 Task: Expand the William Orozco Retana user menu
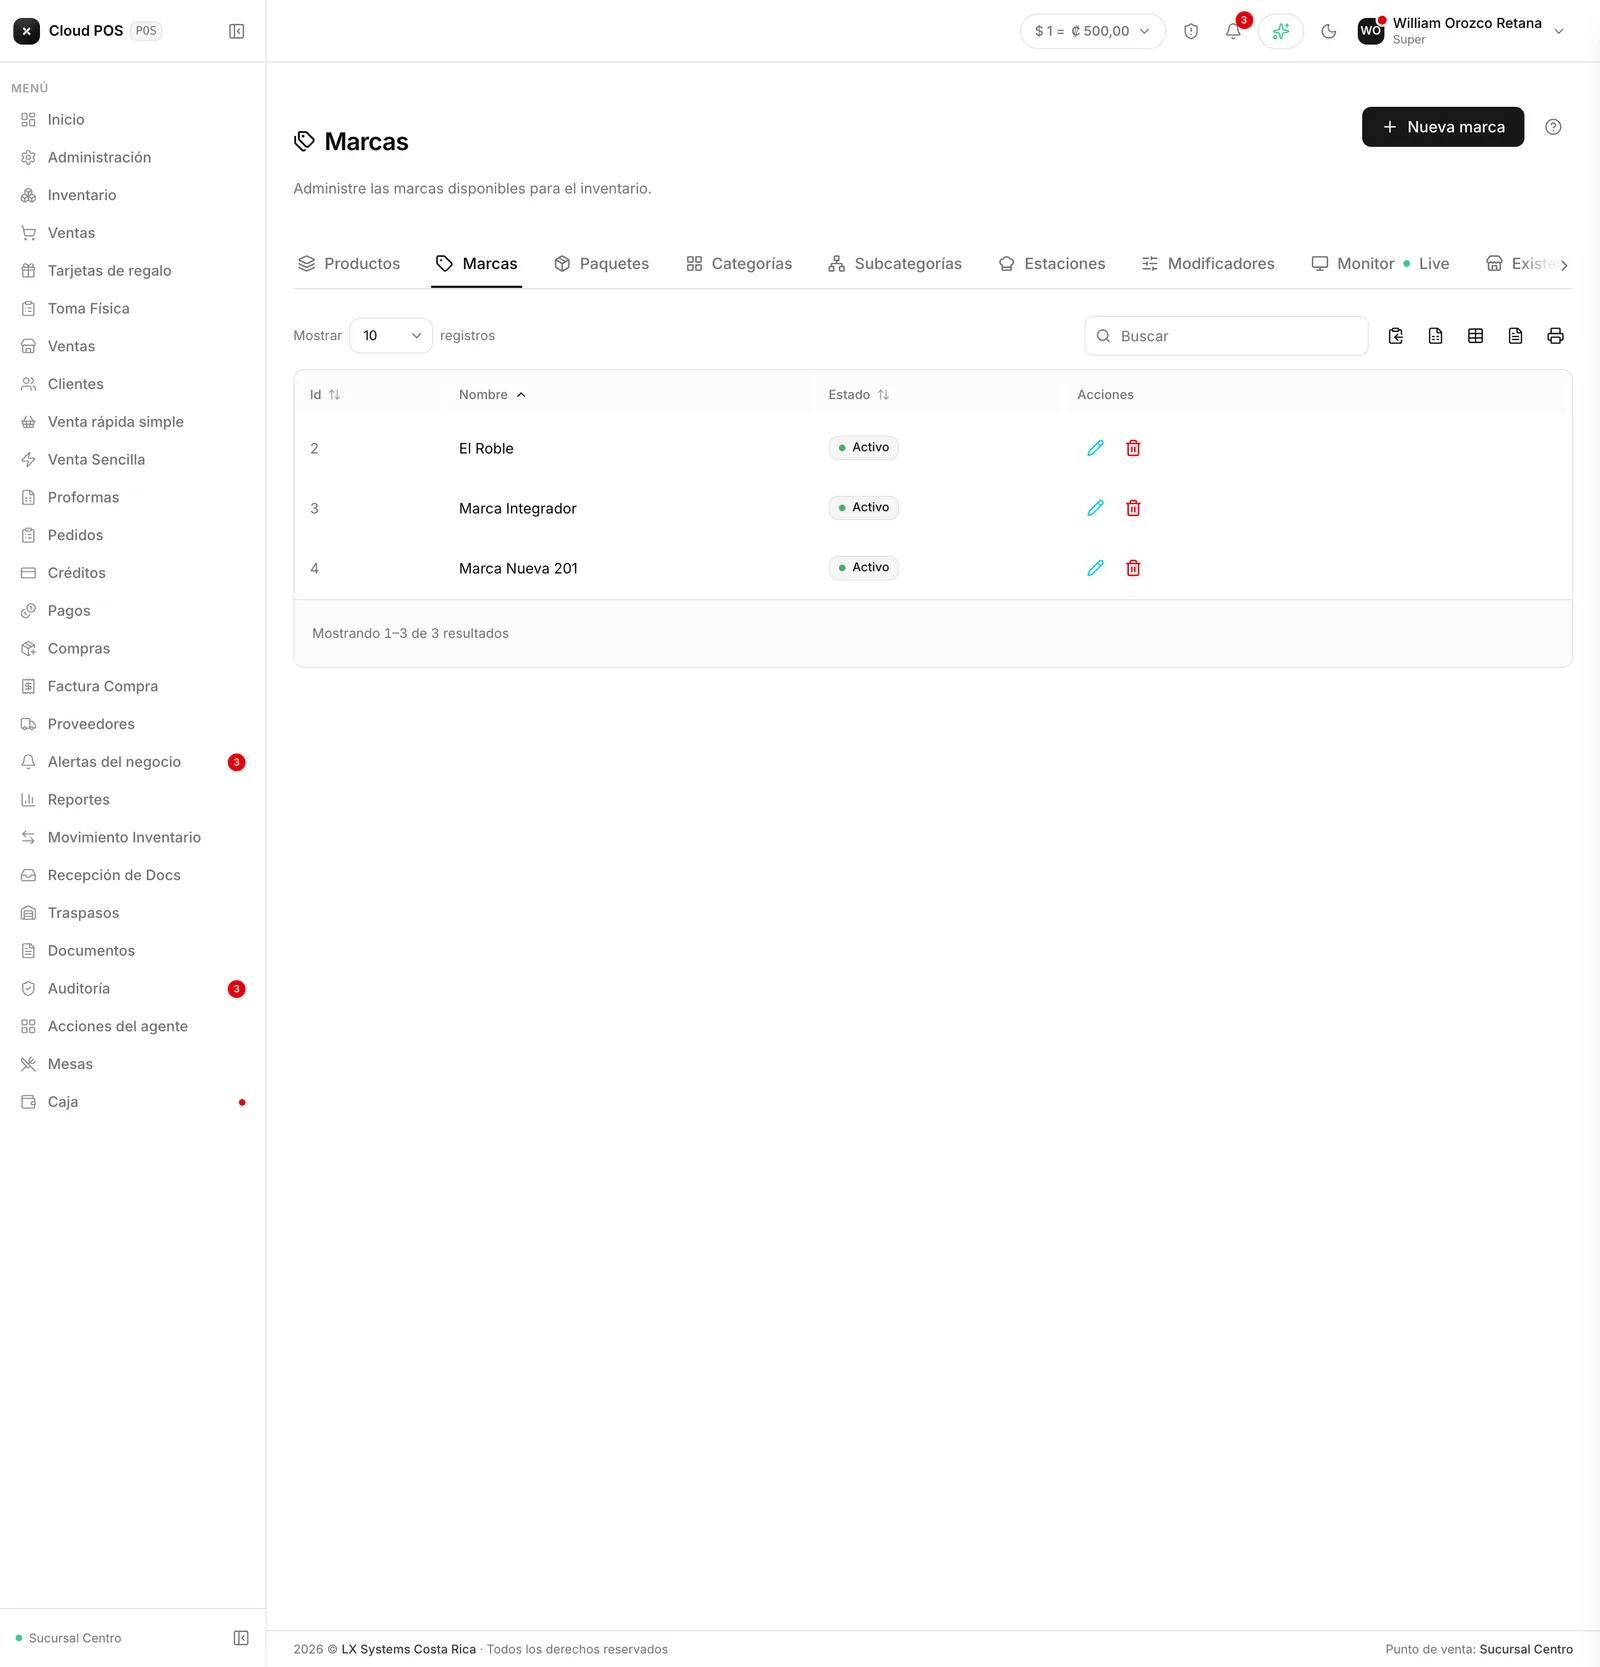pos(1461,31)
